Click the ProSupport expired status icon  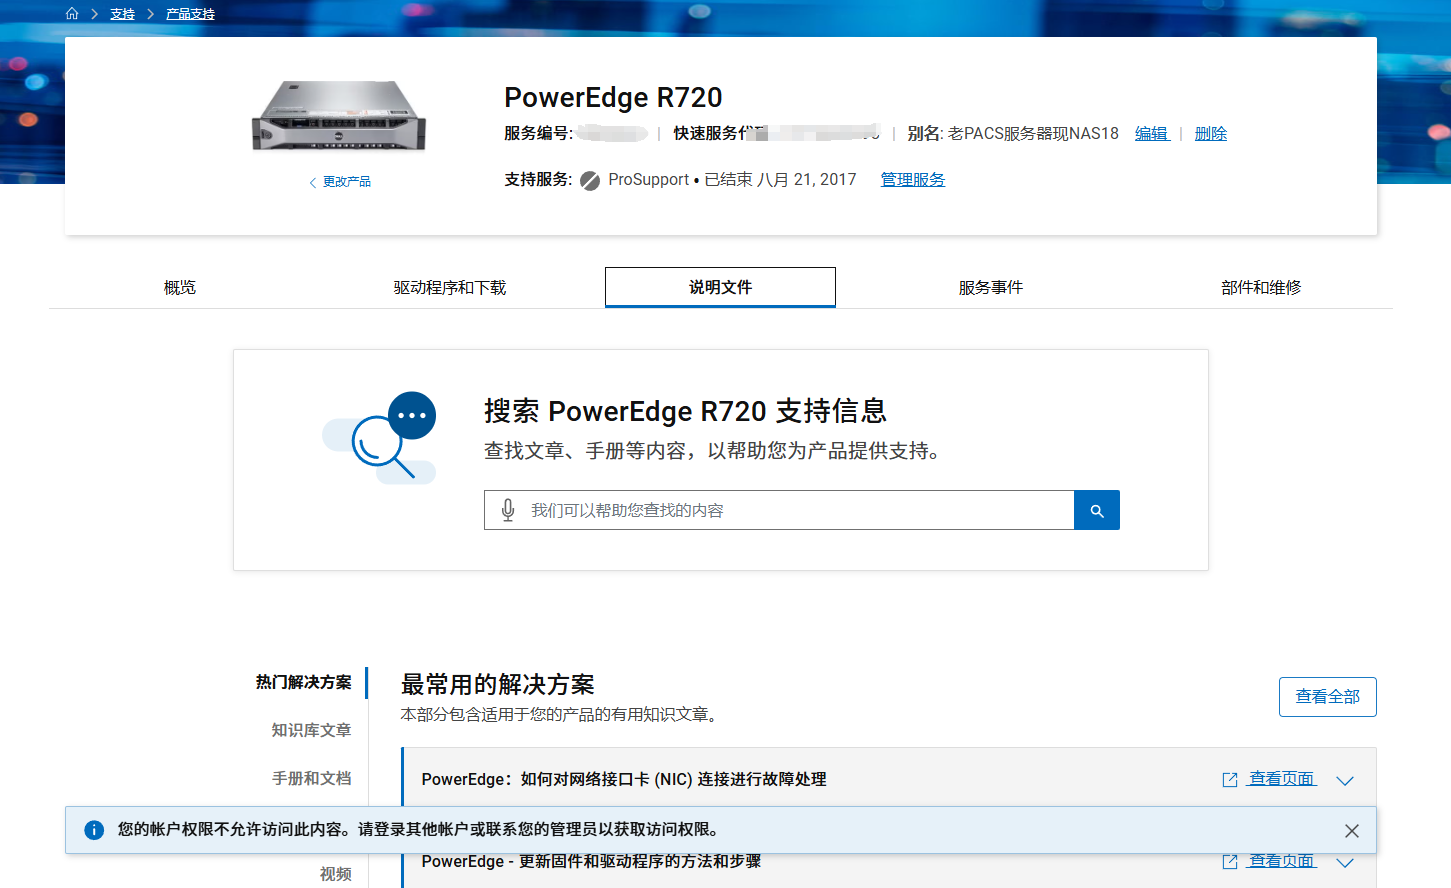click(590, 181)
